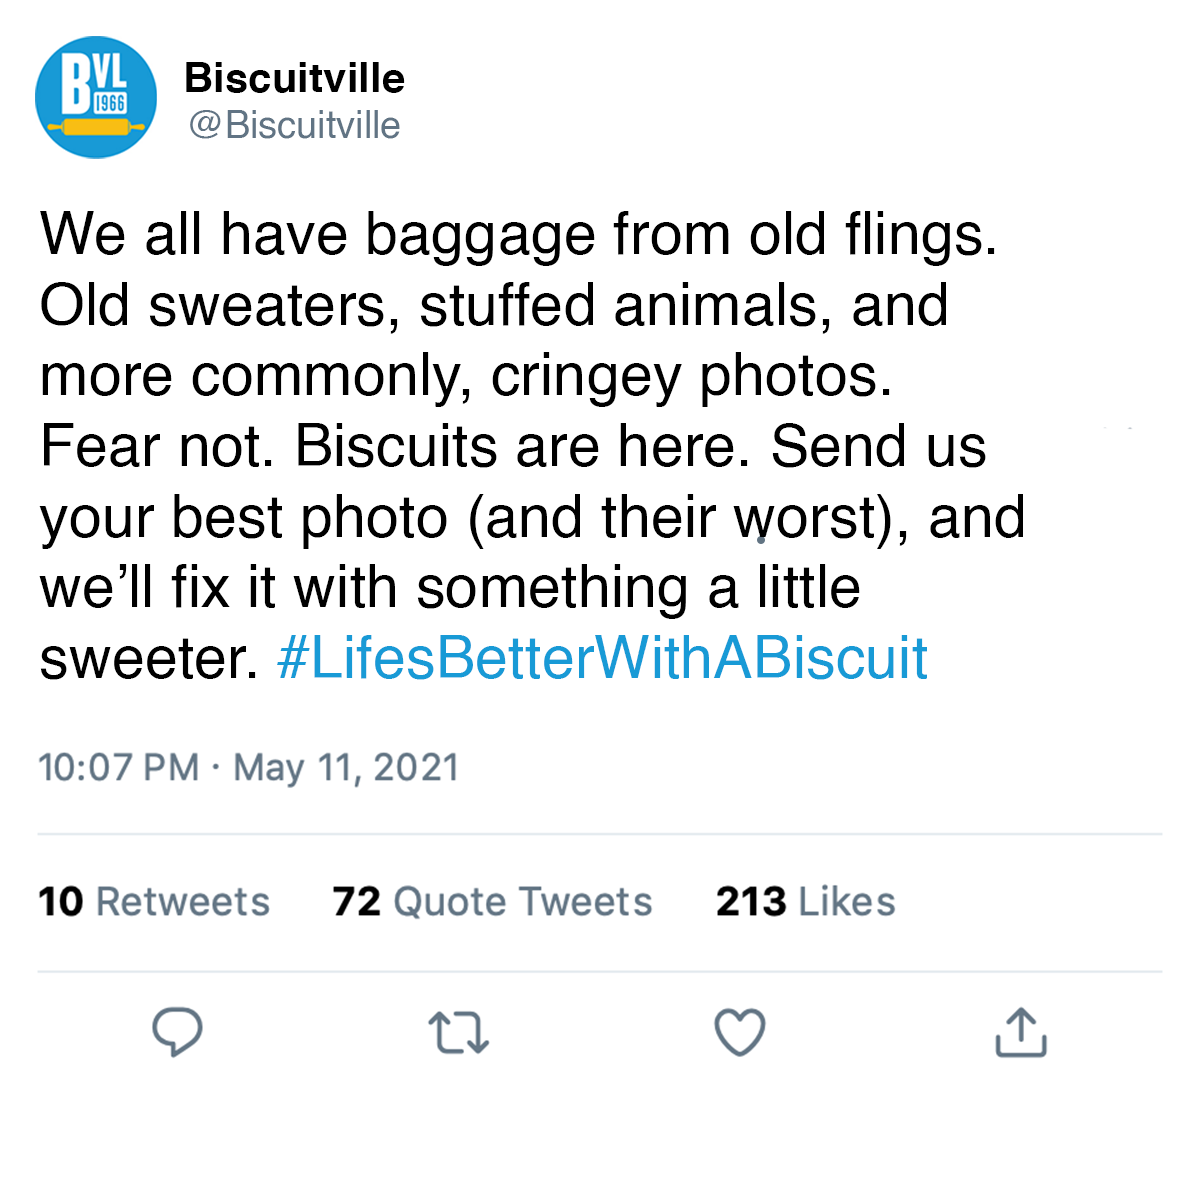Click the 1966 badge in the avatar
Screen dimensions: 1200x1200
tap(110, 103)
